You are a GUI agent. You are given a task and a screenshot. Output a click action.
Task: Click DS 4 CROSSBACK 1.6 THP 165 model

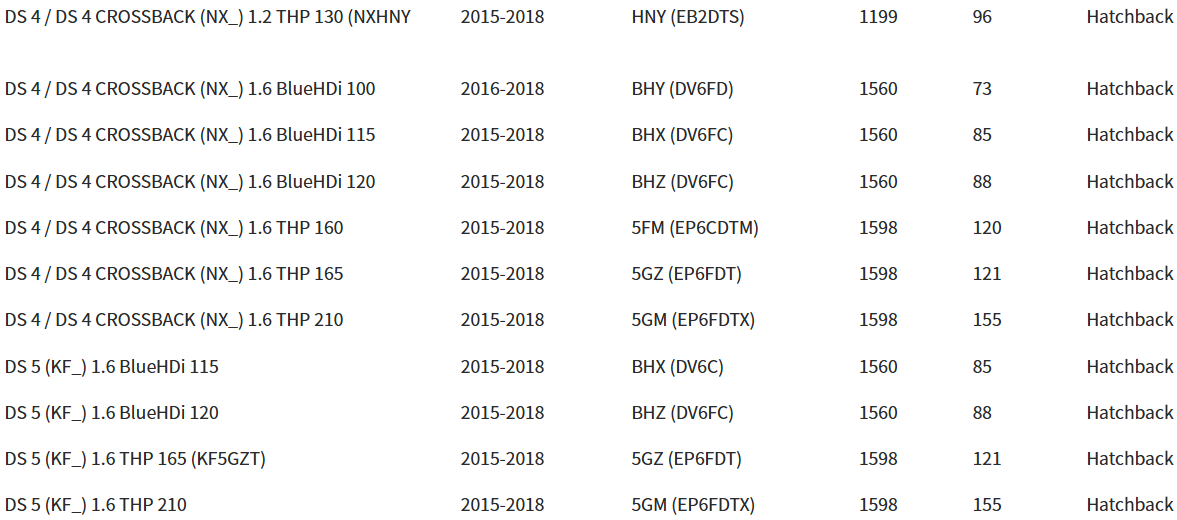point(174,274)
